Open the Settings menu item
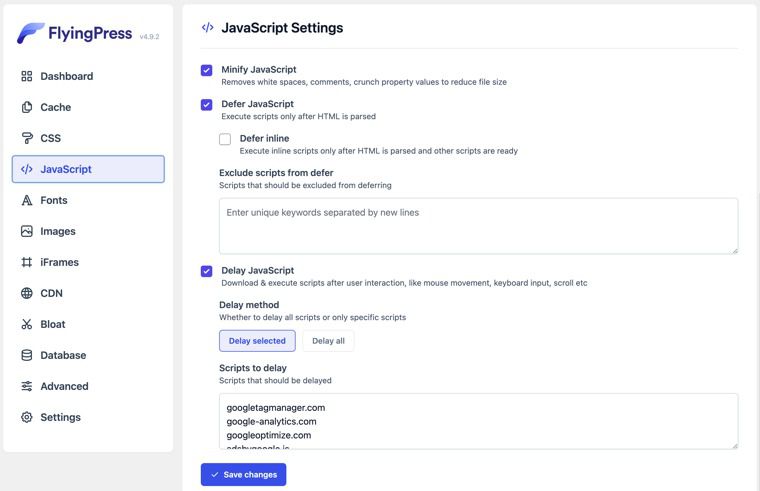 pos(60,417)
